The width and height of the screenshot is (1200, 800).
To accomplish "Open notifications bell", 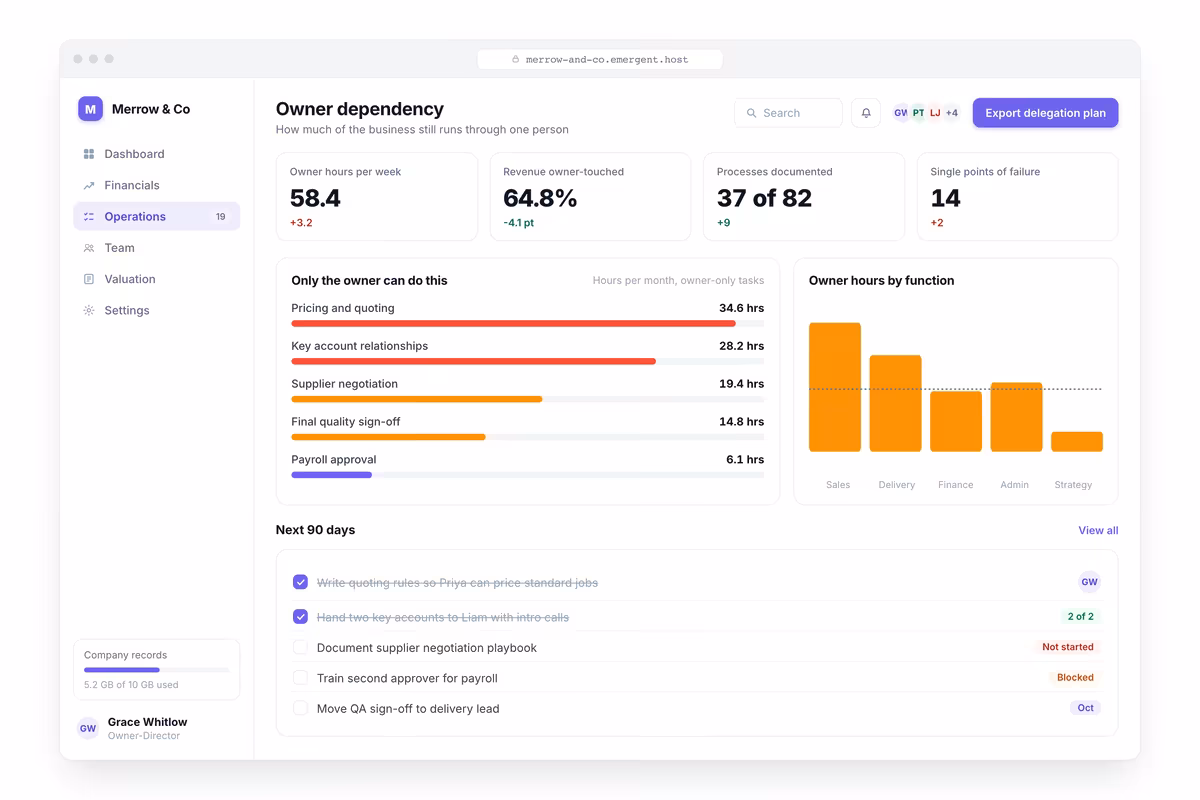I will (866, 113).
